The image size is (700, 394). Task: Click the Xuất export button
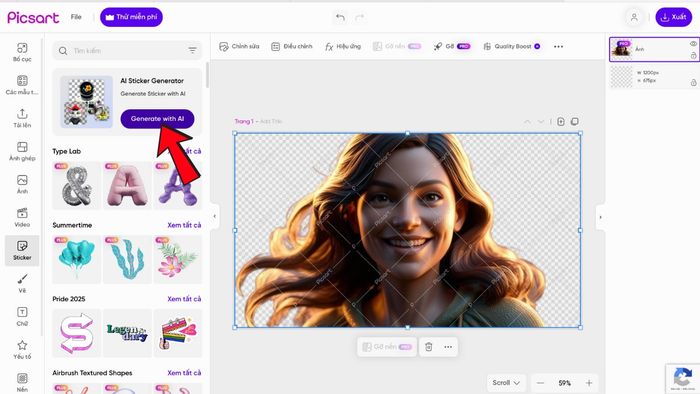[673, 17]
